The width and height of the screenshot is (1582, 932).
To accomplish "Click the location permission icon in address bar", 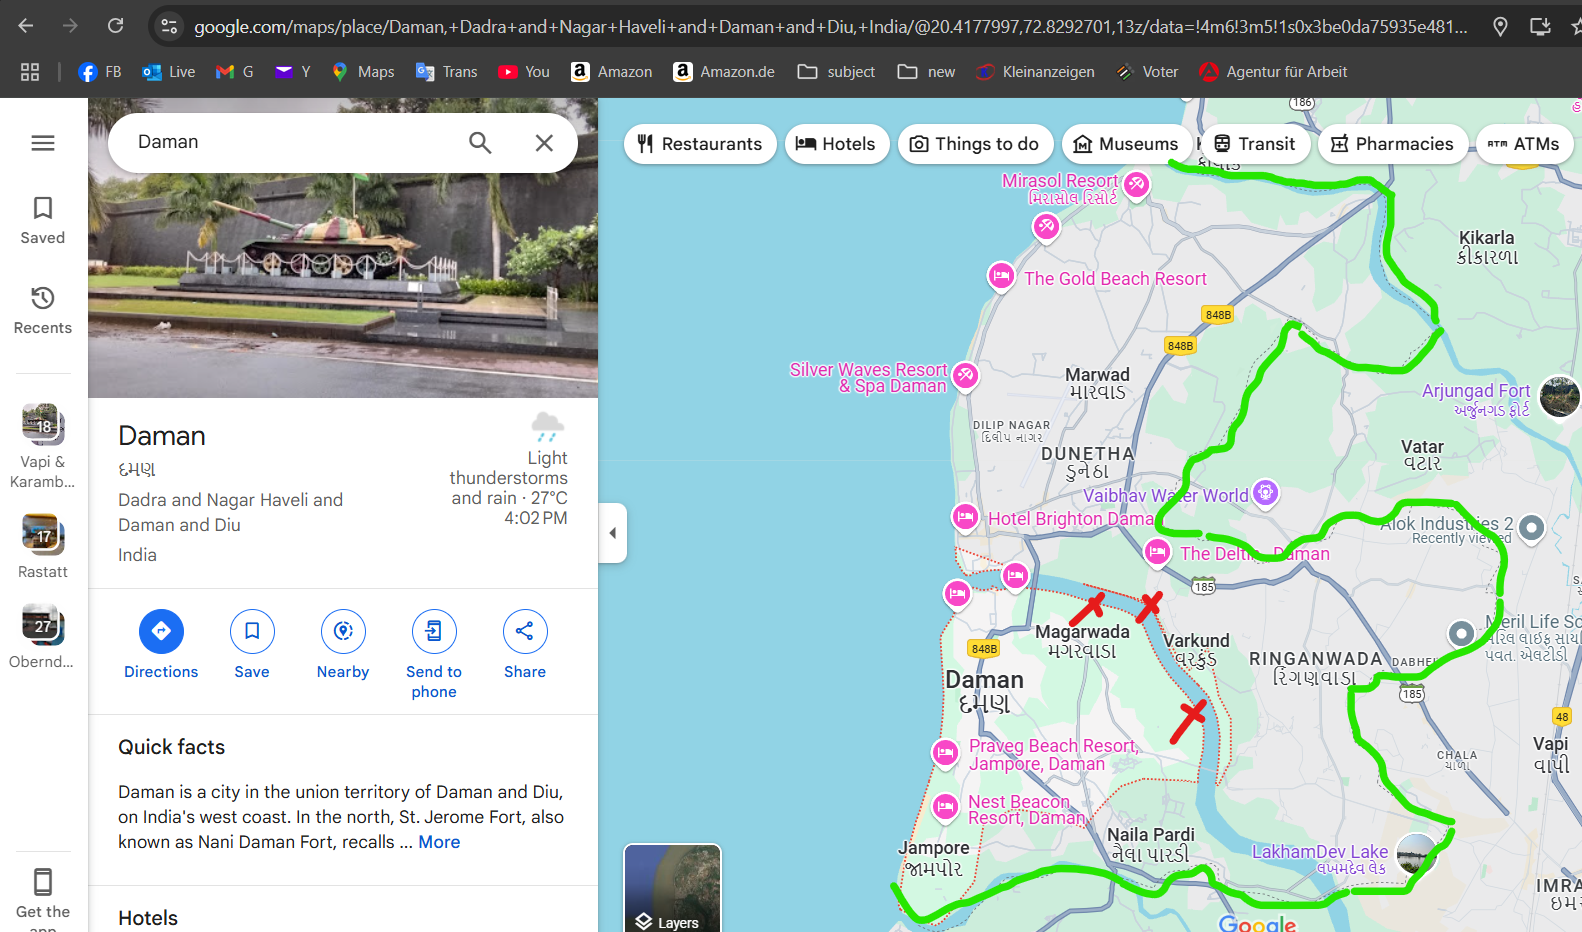I will [x=1500, y=27].
